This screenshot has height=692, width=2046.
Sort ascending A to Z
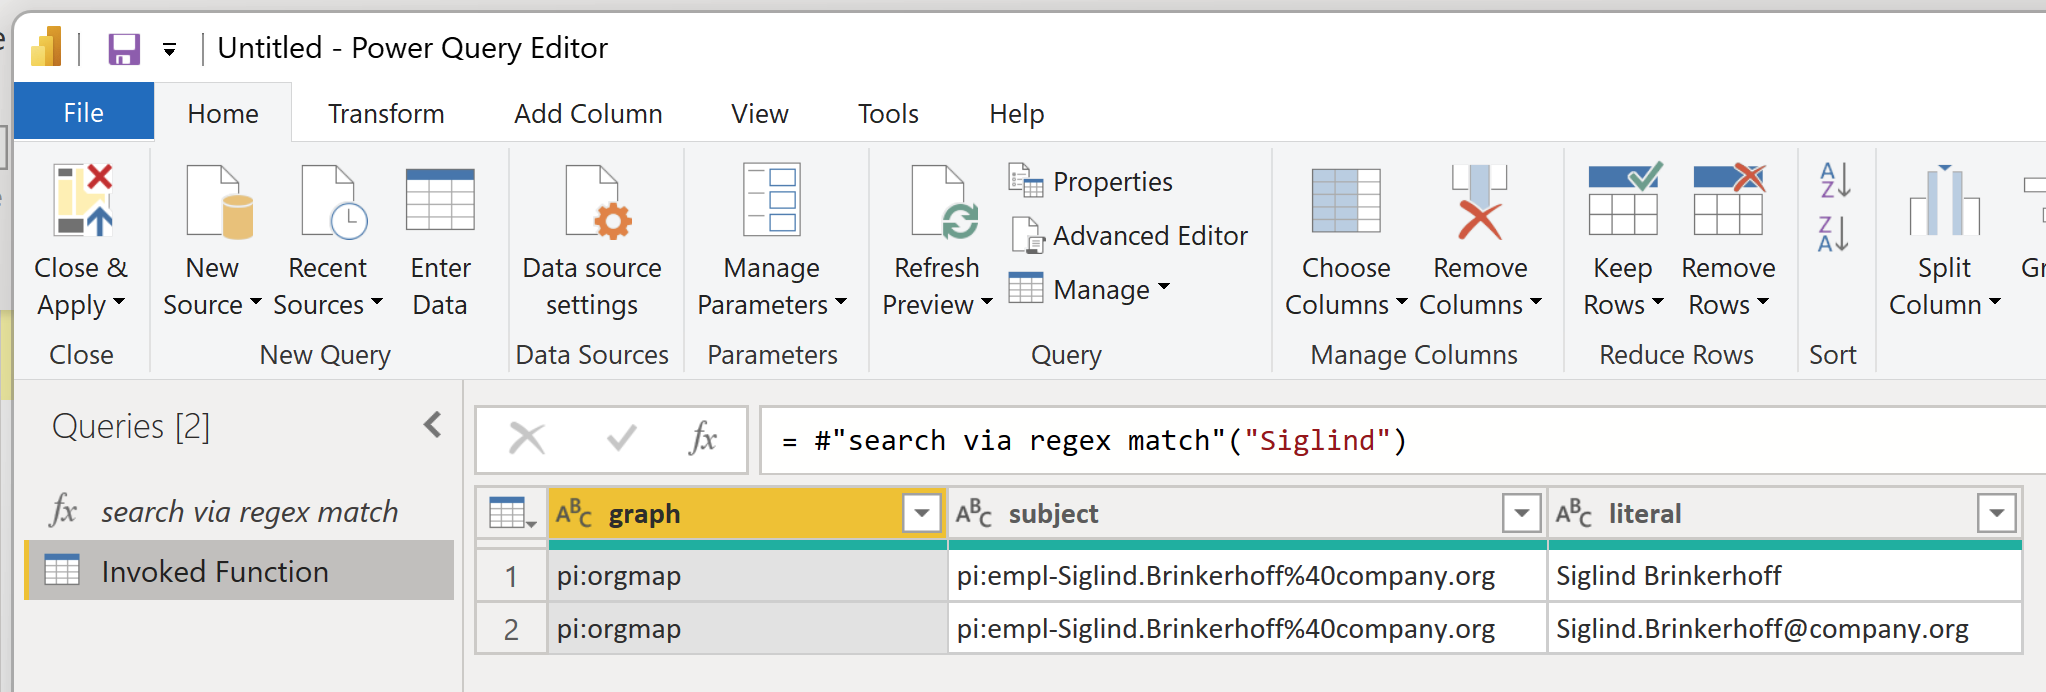click(1834, 180)
